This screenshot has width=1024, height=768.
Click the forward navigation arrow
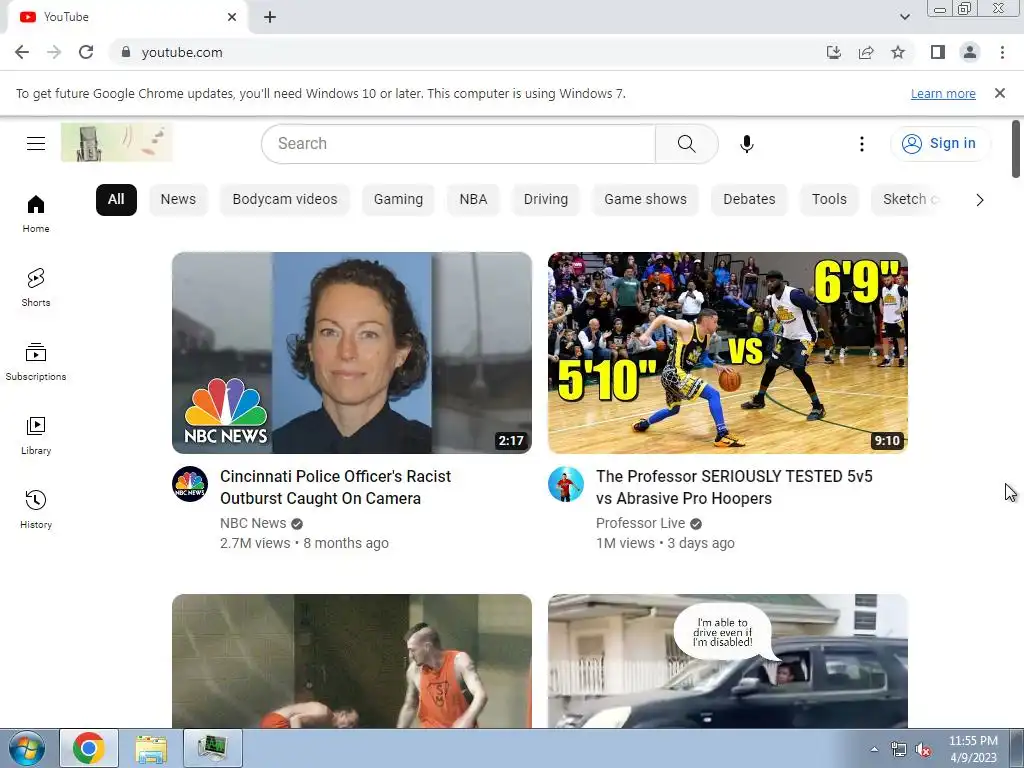54,52
